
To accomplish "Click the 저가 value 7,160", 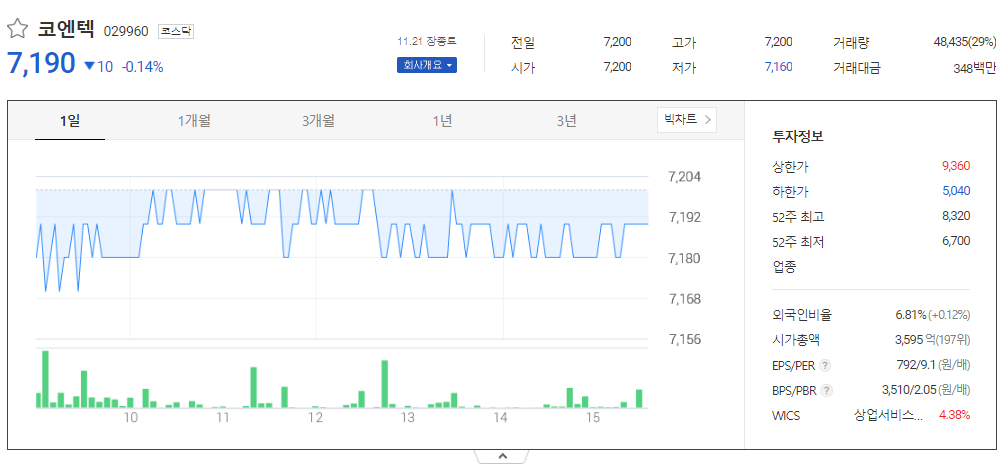I will (778, 66).
